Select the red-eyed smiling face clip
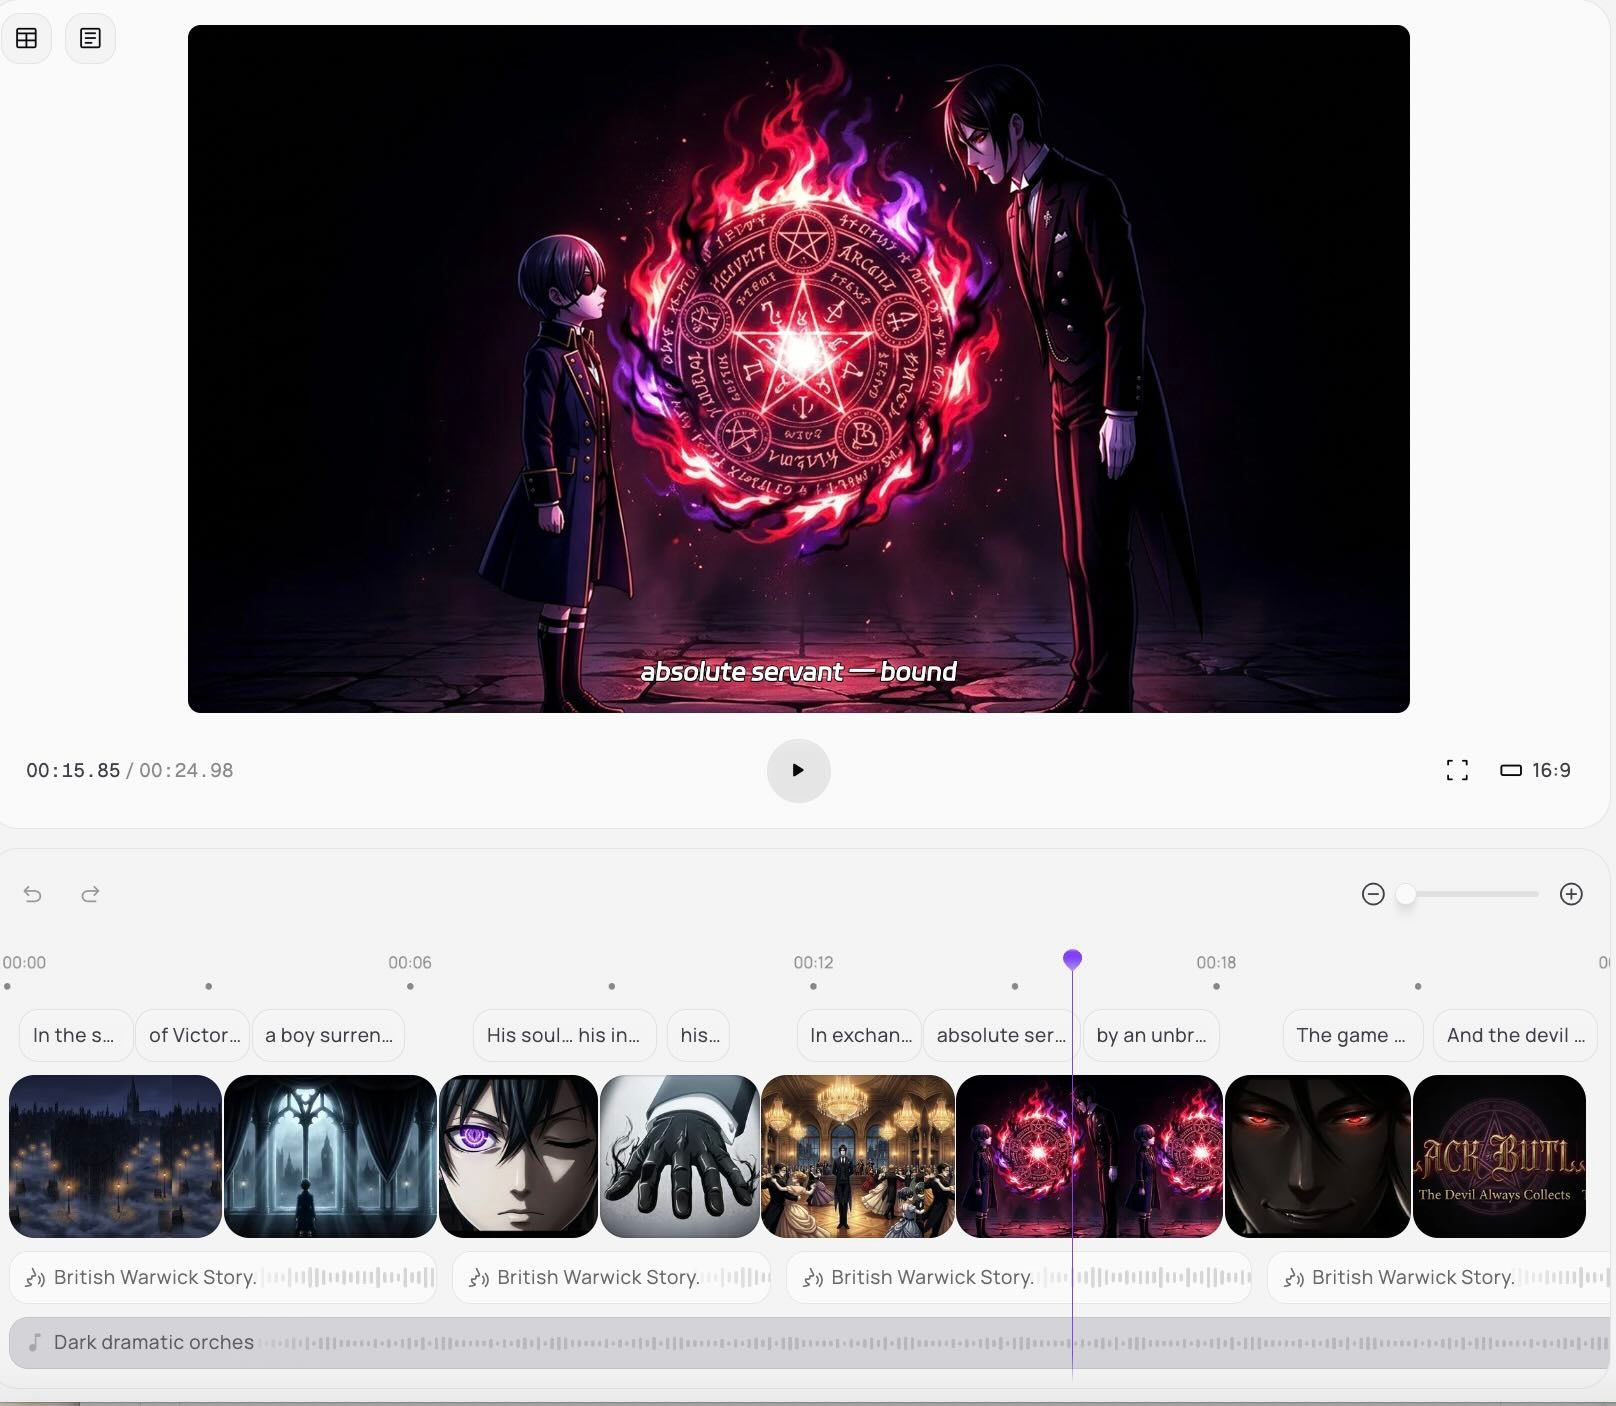The width and height of the screenshot is (1616, 1406). (1317, 1156)
